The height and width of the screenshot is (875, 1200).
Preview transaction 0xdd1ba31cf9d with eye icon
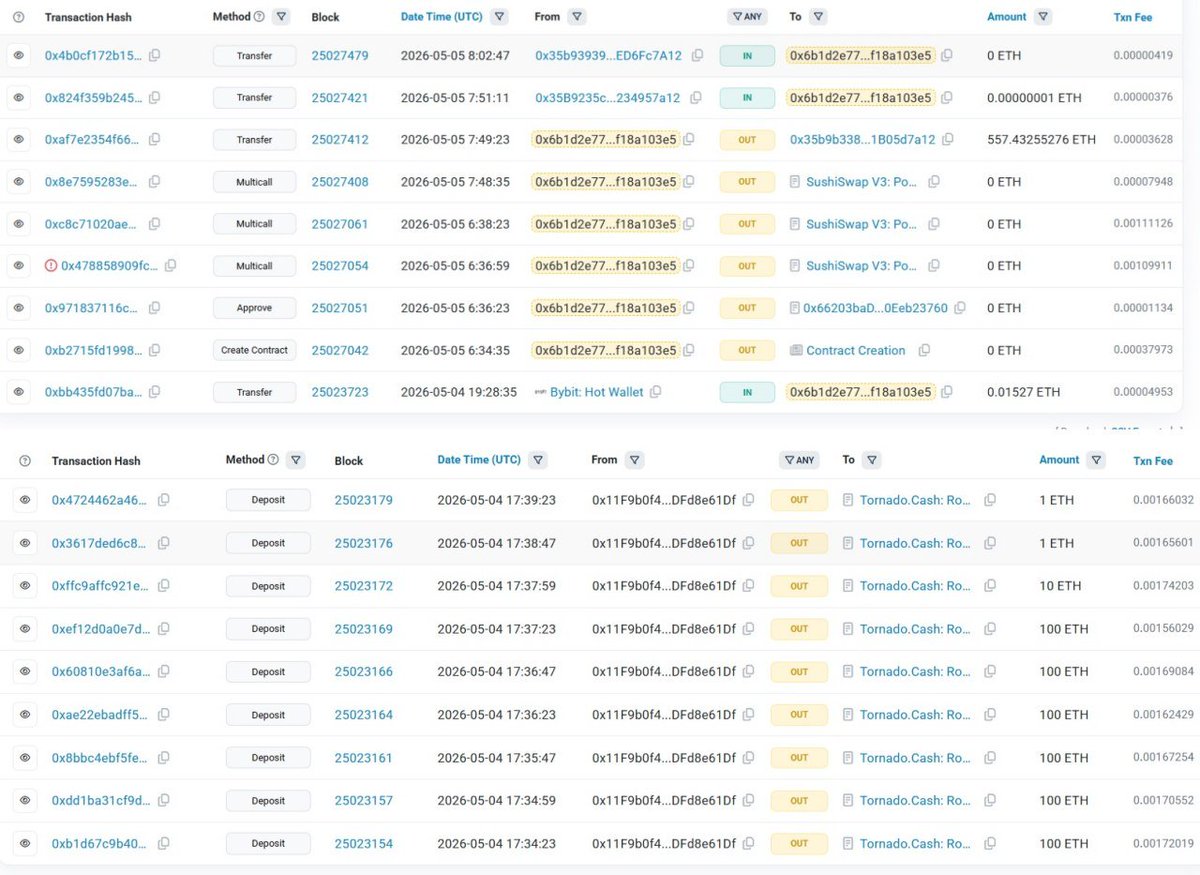pos(25,801)
